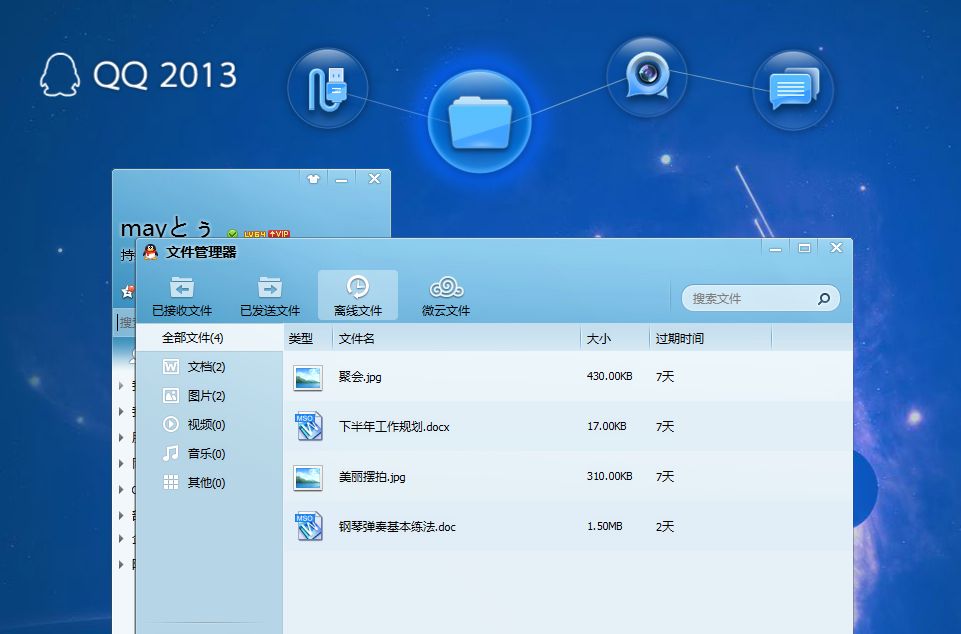
Task: Click the green check icon beside username
Action: [x=232, y=234]
